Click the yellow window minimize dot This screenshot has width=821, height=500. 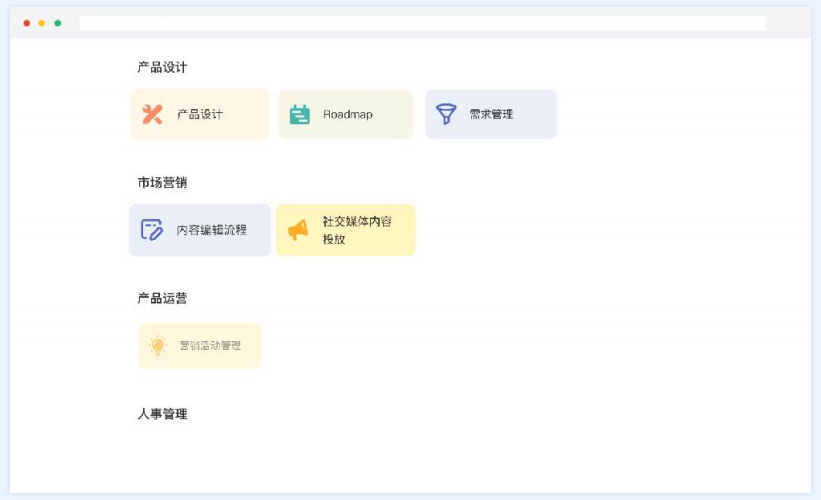pyautogui.click(x=42, y=23)
